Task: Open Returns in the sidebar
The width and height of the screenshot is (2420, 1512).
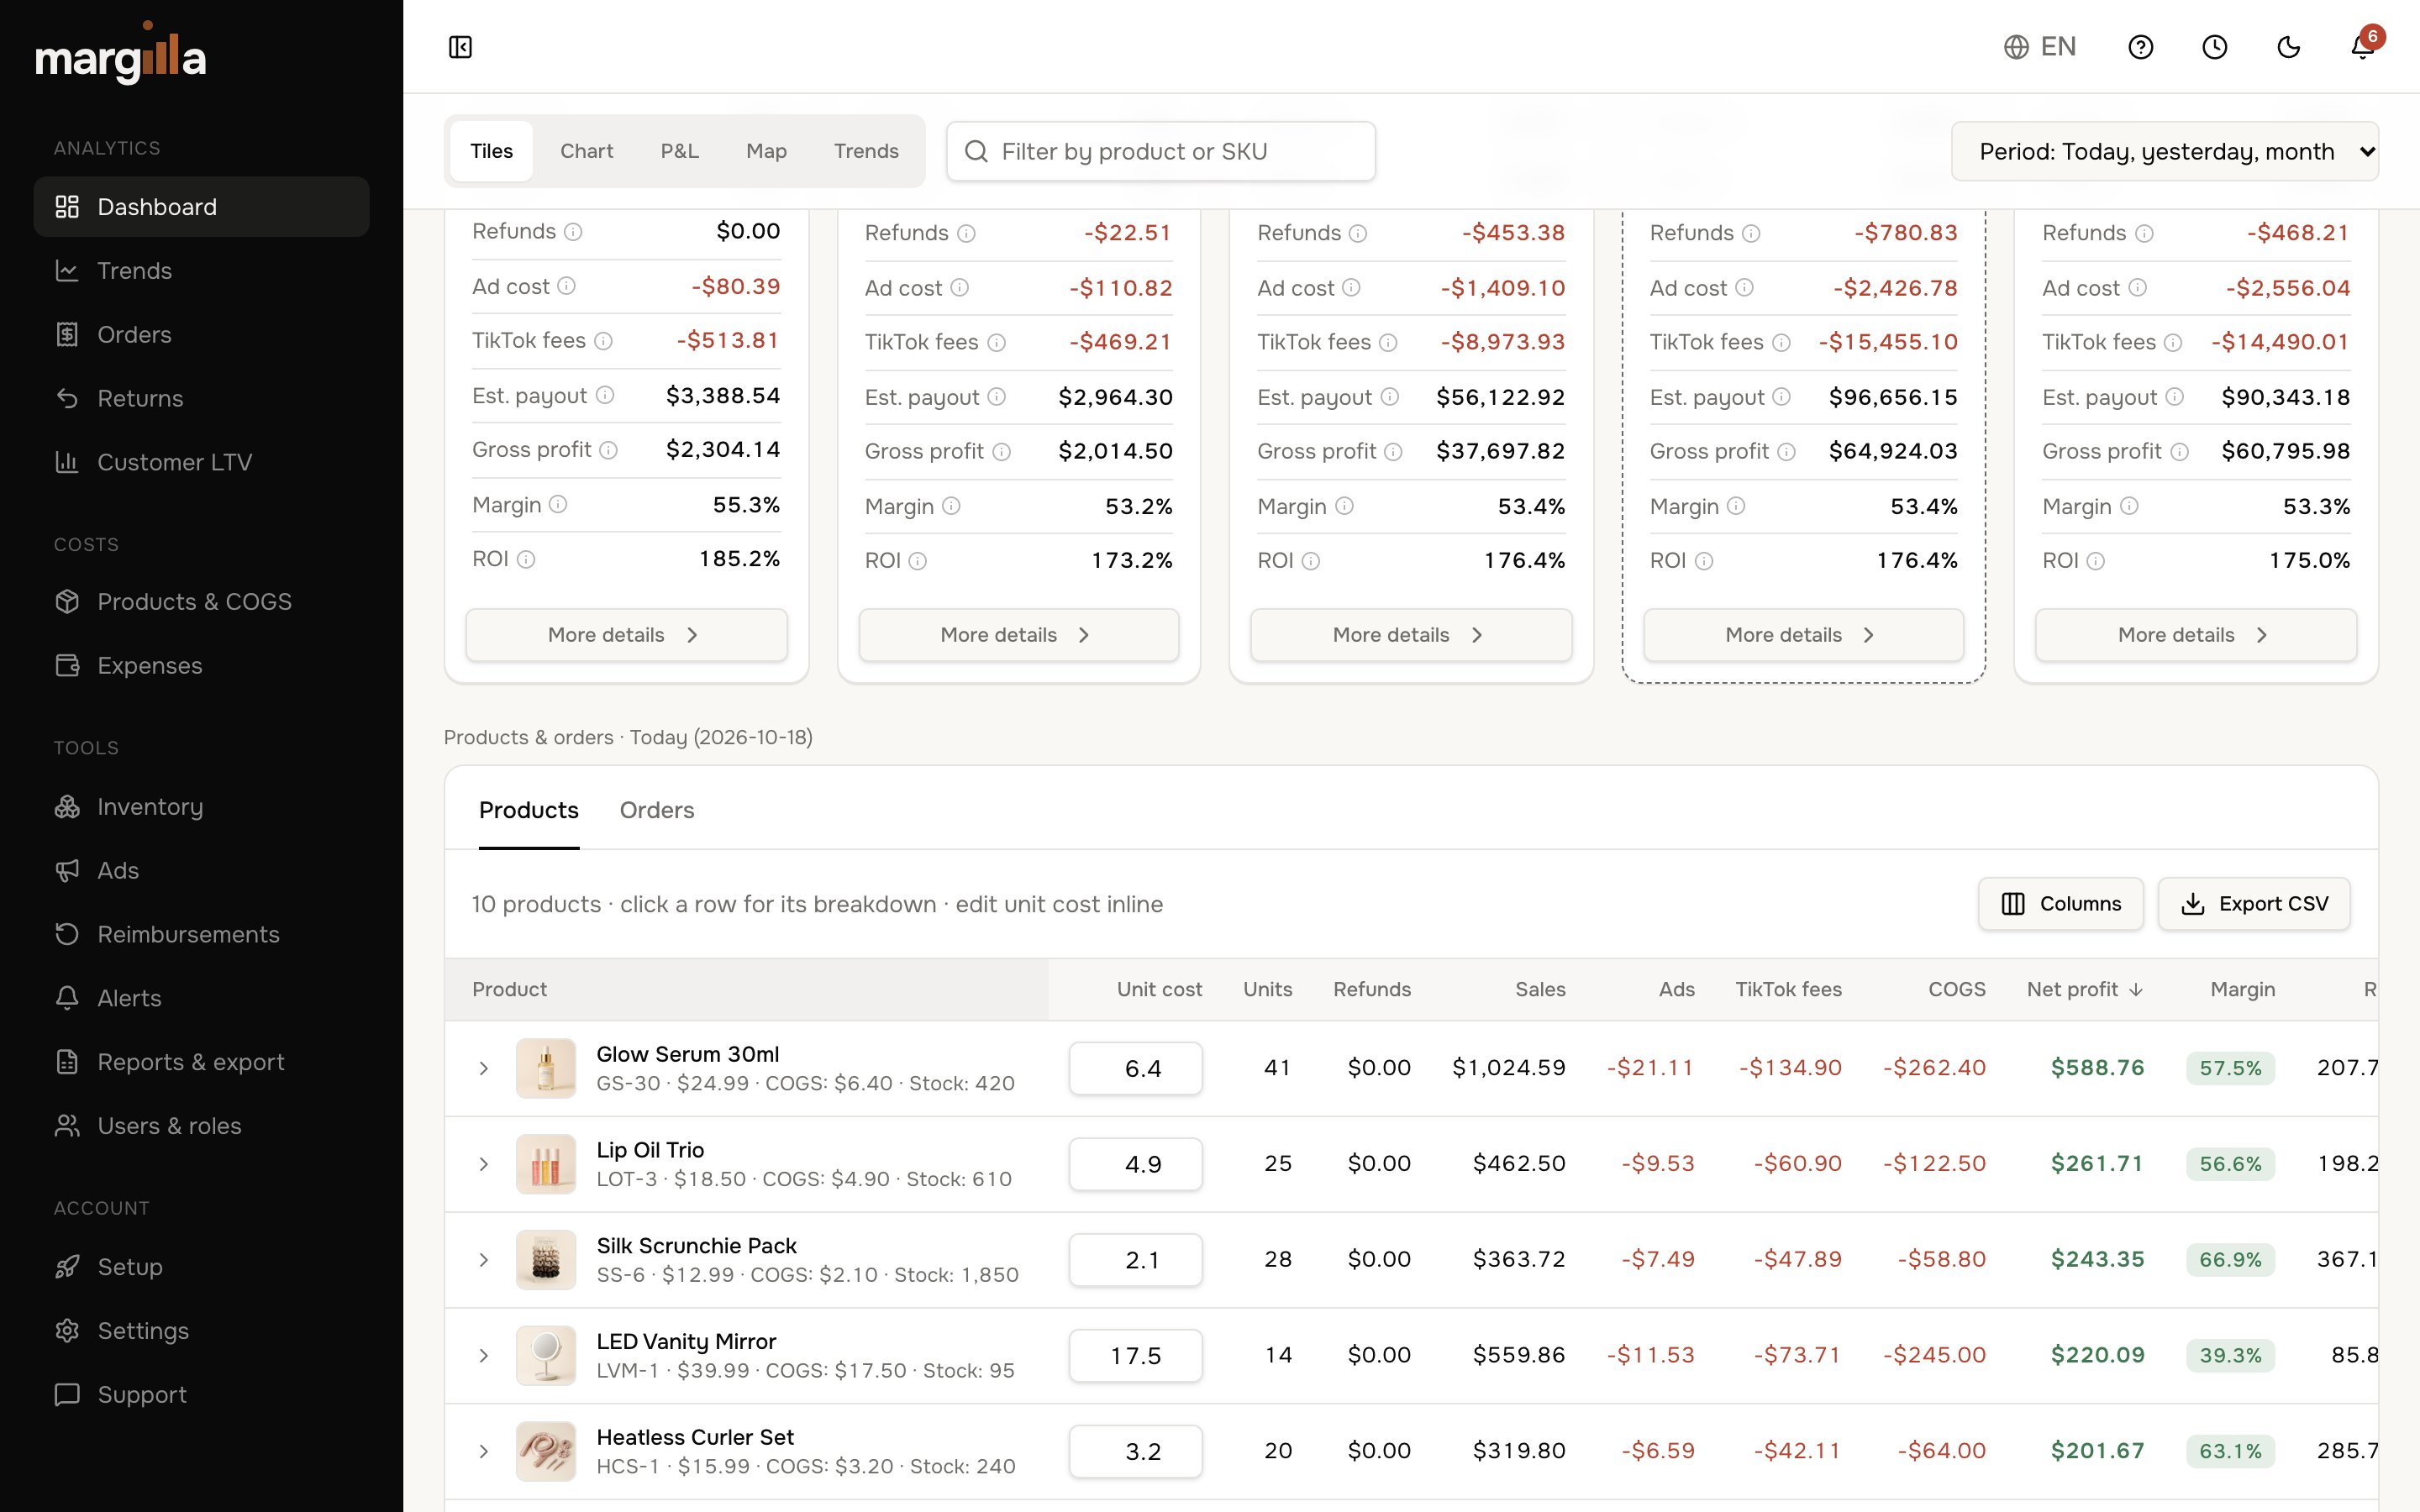Action: click(x=201, y=399)
